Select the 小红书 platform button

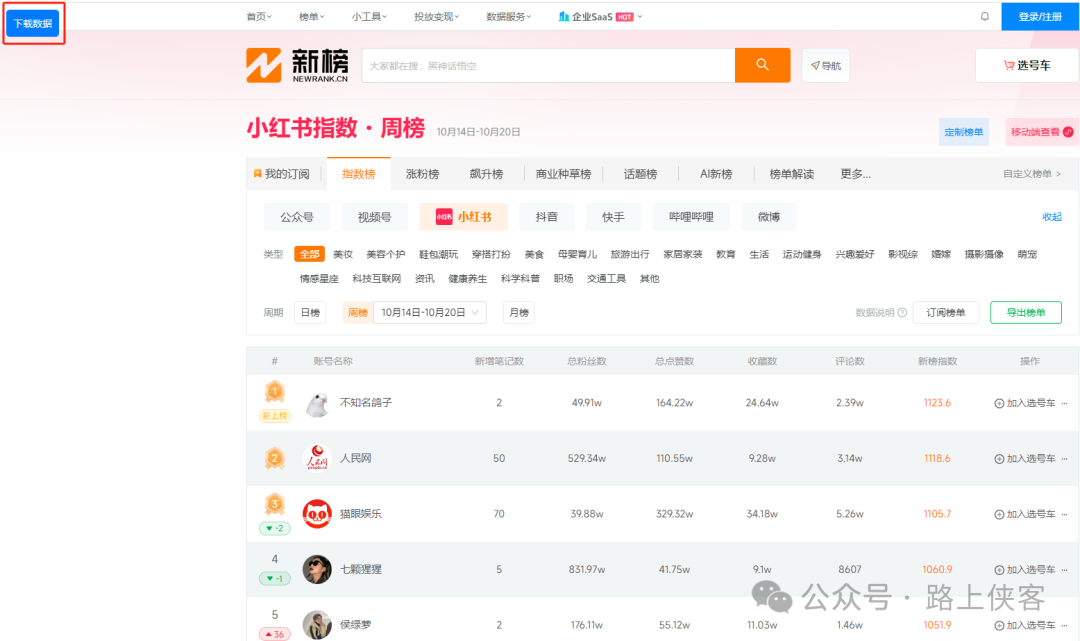[x=464, y=217]
